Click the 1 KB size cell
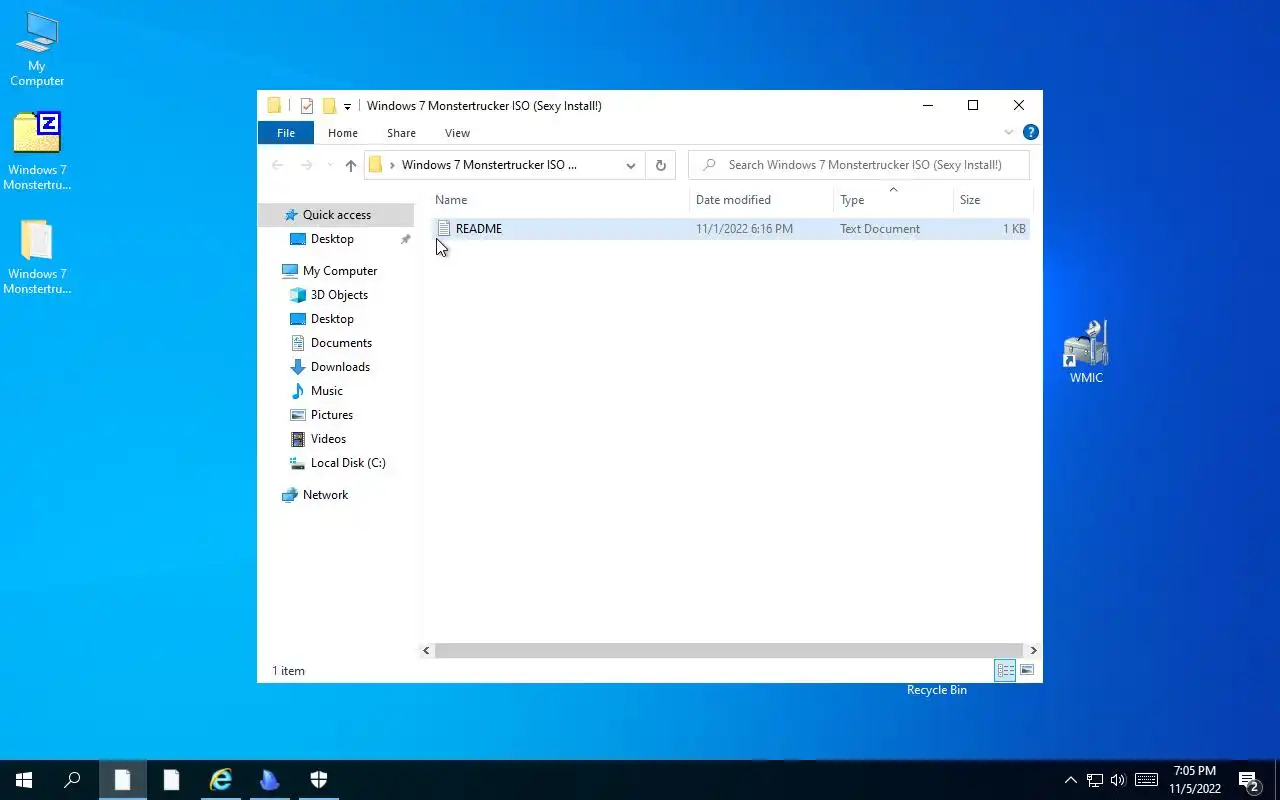Viewport: 1280px width, 800px height. click(x=1014, y=229)
